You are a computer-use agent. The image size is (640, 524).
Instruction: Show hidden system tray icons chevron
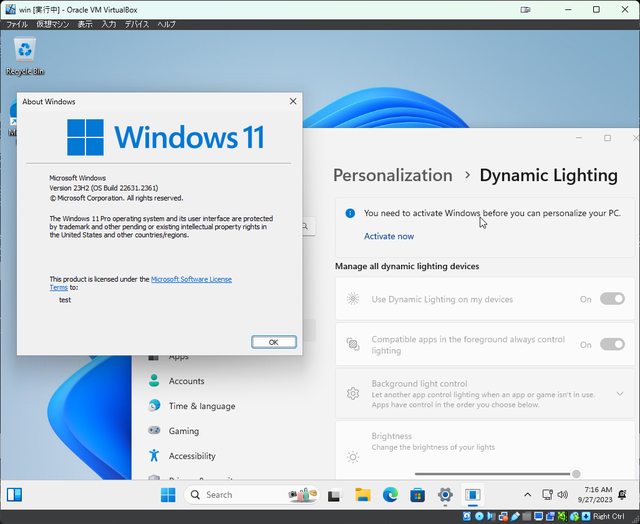click(527, 495)
